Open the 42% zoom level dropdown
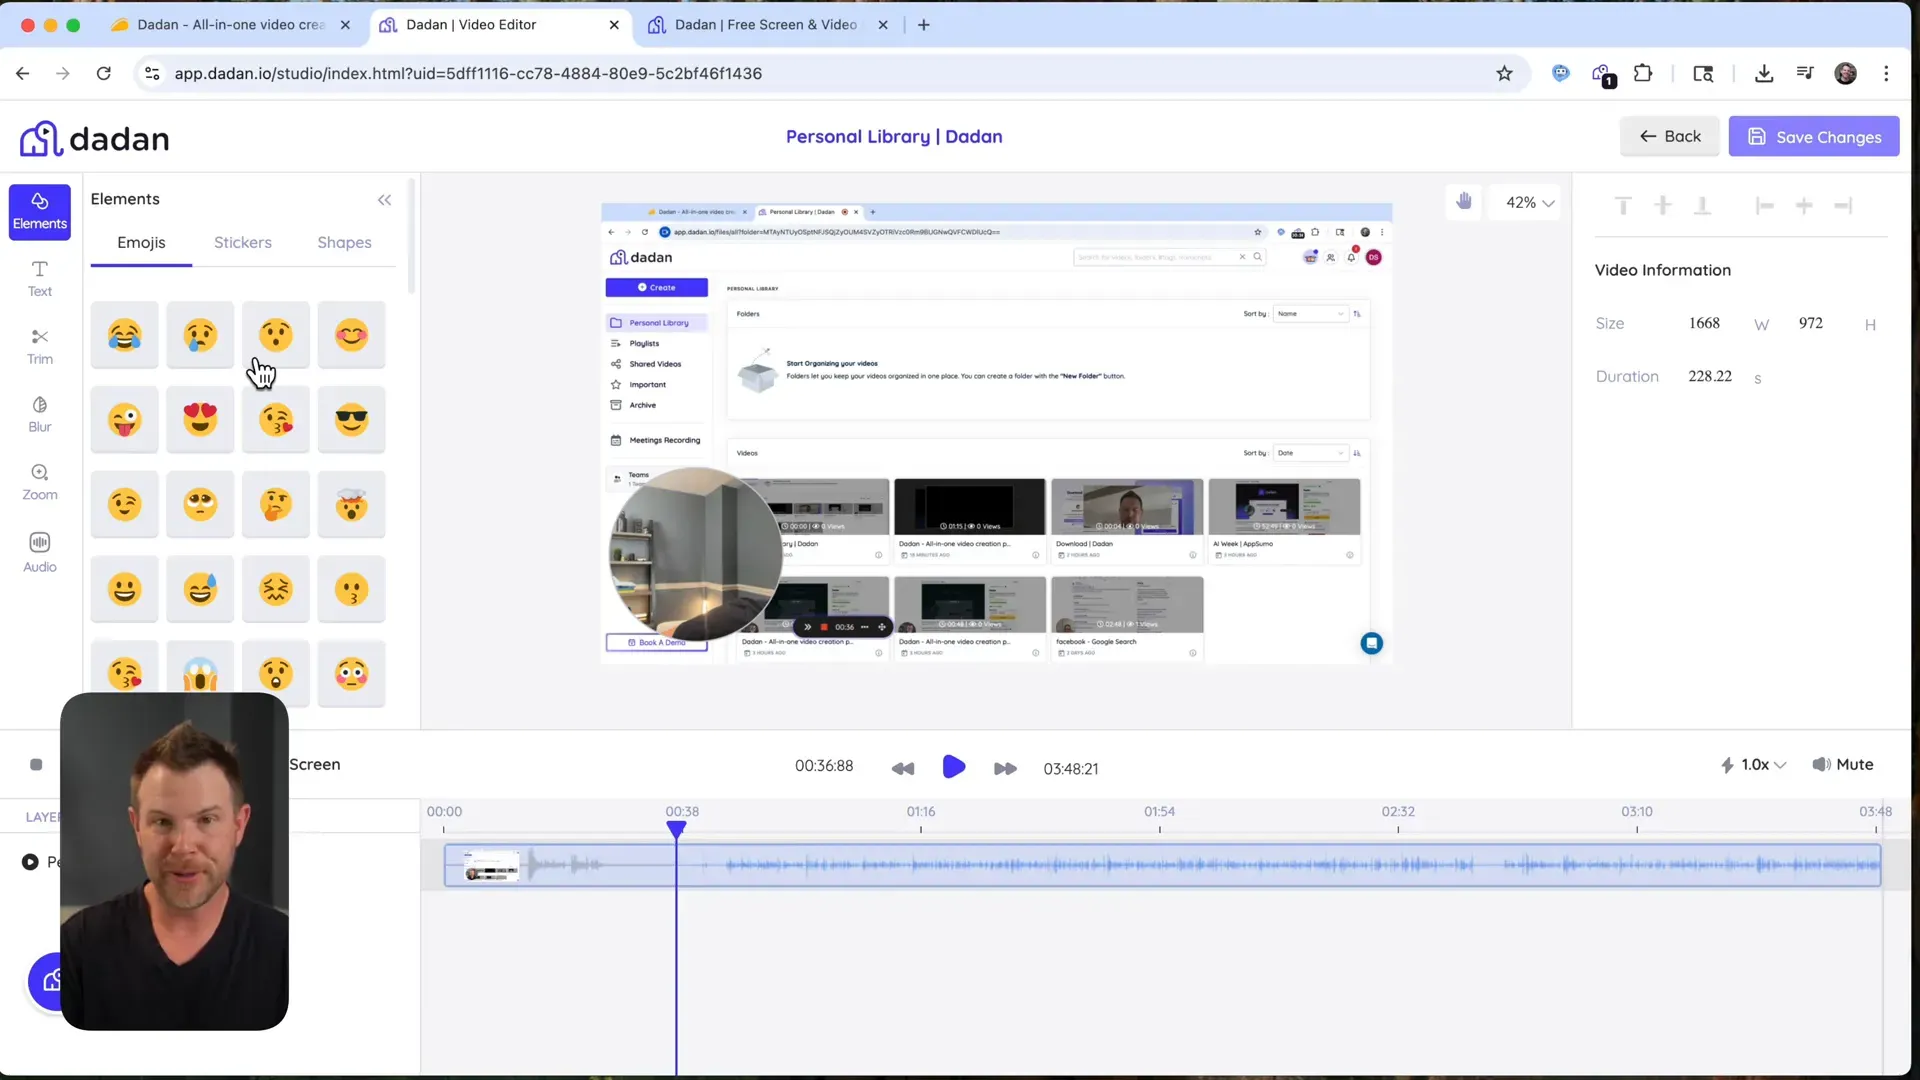 pyautogui.click(x=1529, y=203)
